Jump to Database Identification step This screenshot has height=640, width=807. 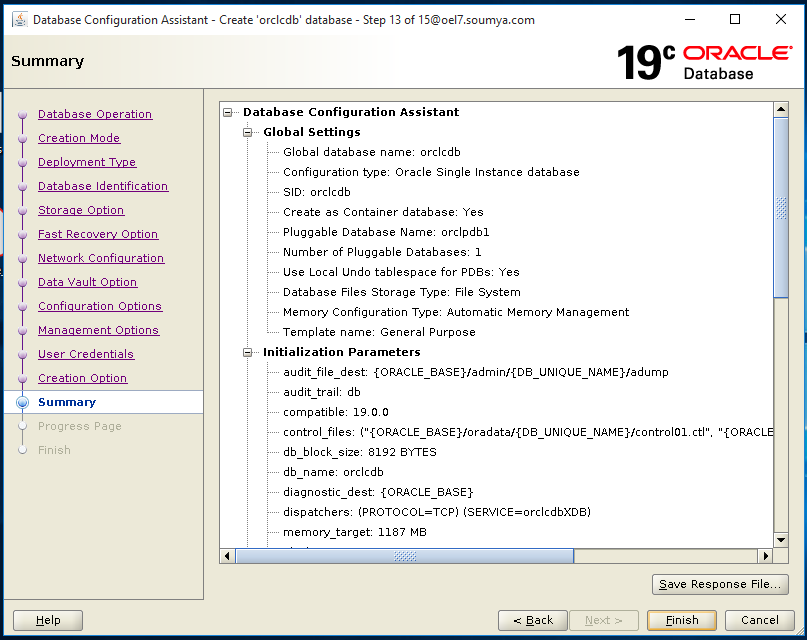tap(103, 186)
